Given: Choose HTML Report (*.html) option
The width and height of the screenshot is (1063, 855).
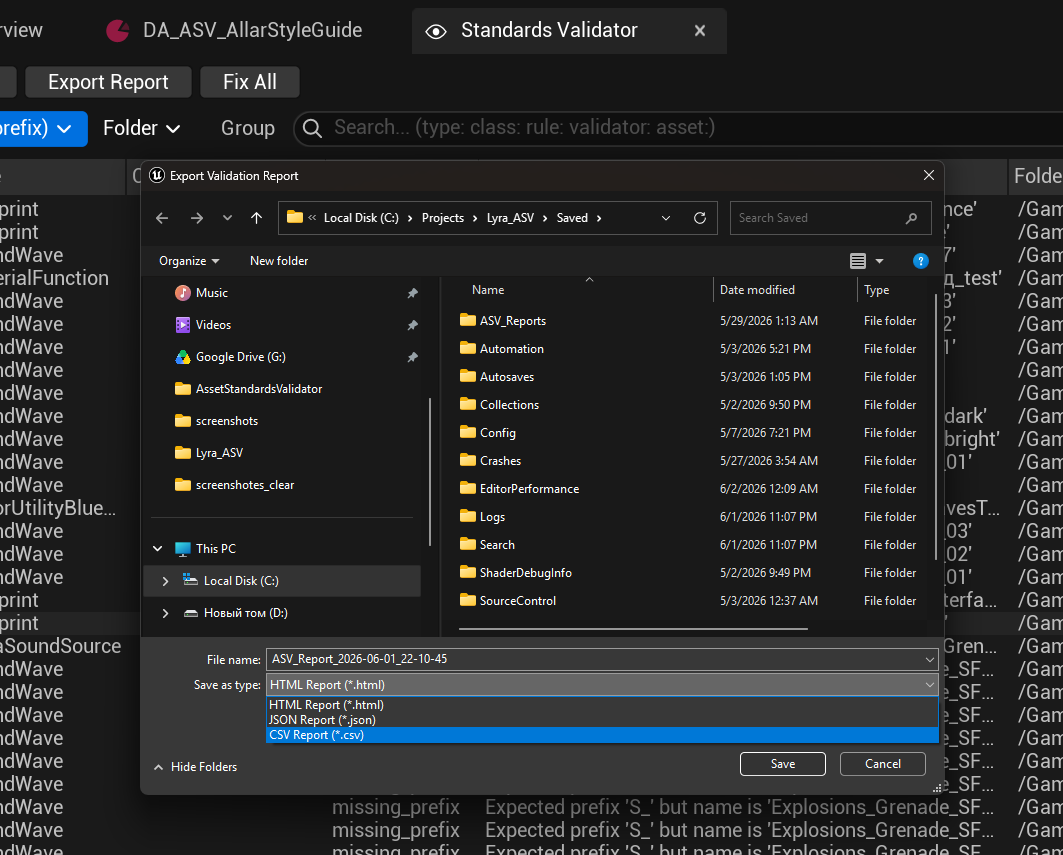Looking at the screenshot, I should 602,704.
